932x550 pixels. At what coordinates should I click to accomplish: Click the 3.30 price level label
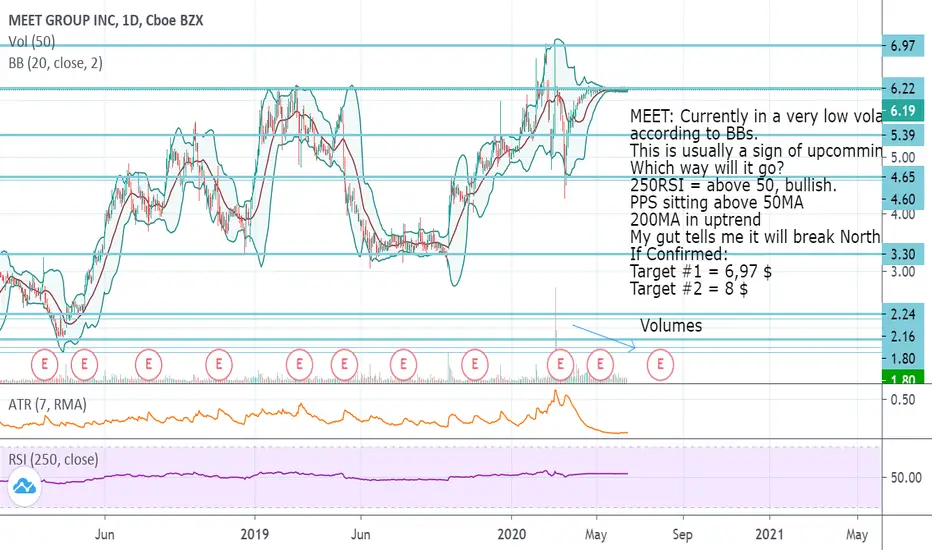[x=903, y=254]
